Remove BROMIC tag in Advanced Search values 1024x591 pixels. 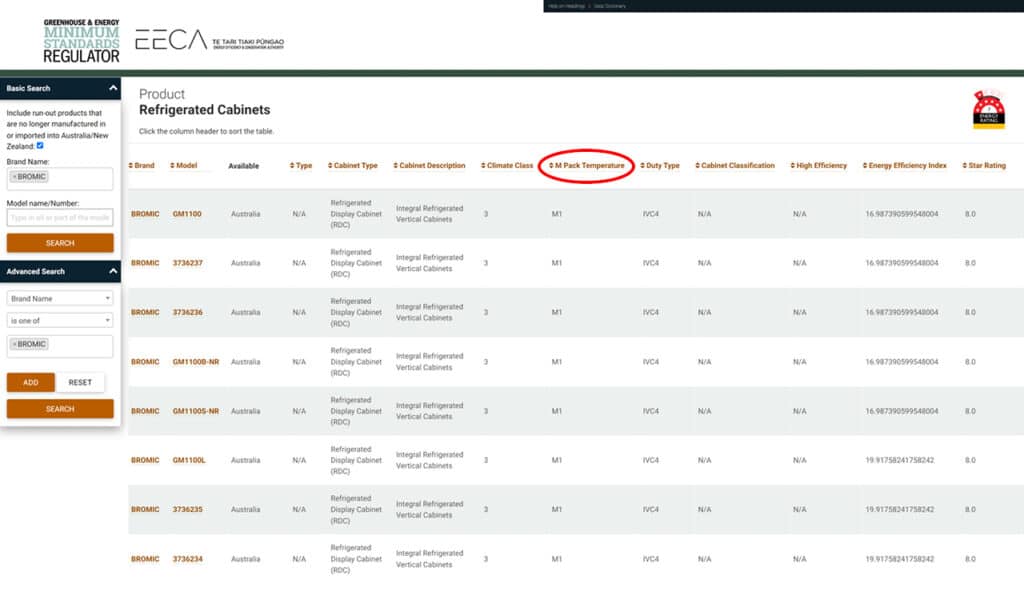[x=14, y=344]
